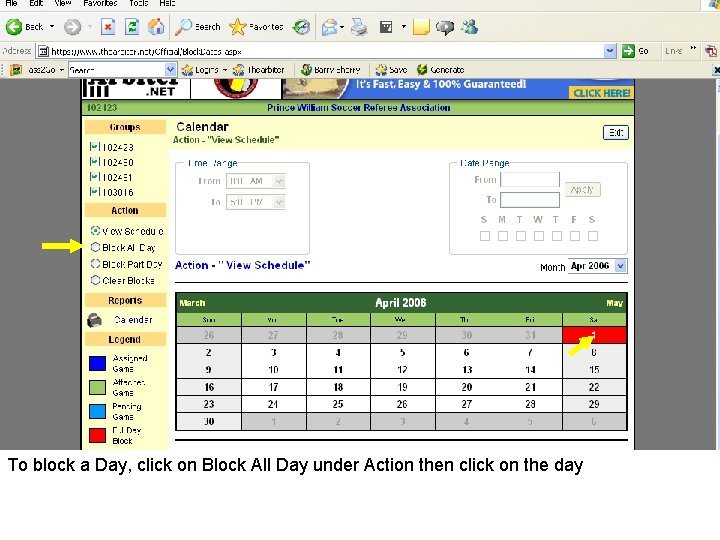The image size is (720, 540).
Task: Check the Friday checkbox in Date Range
Action: (x=574, y=236)
